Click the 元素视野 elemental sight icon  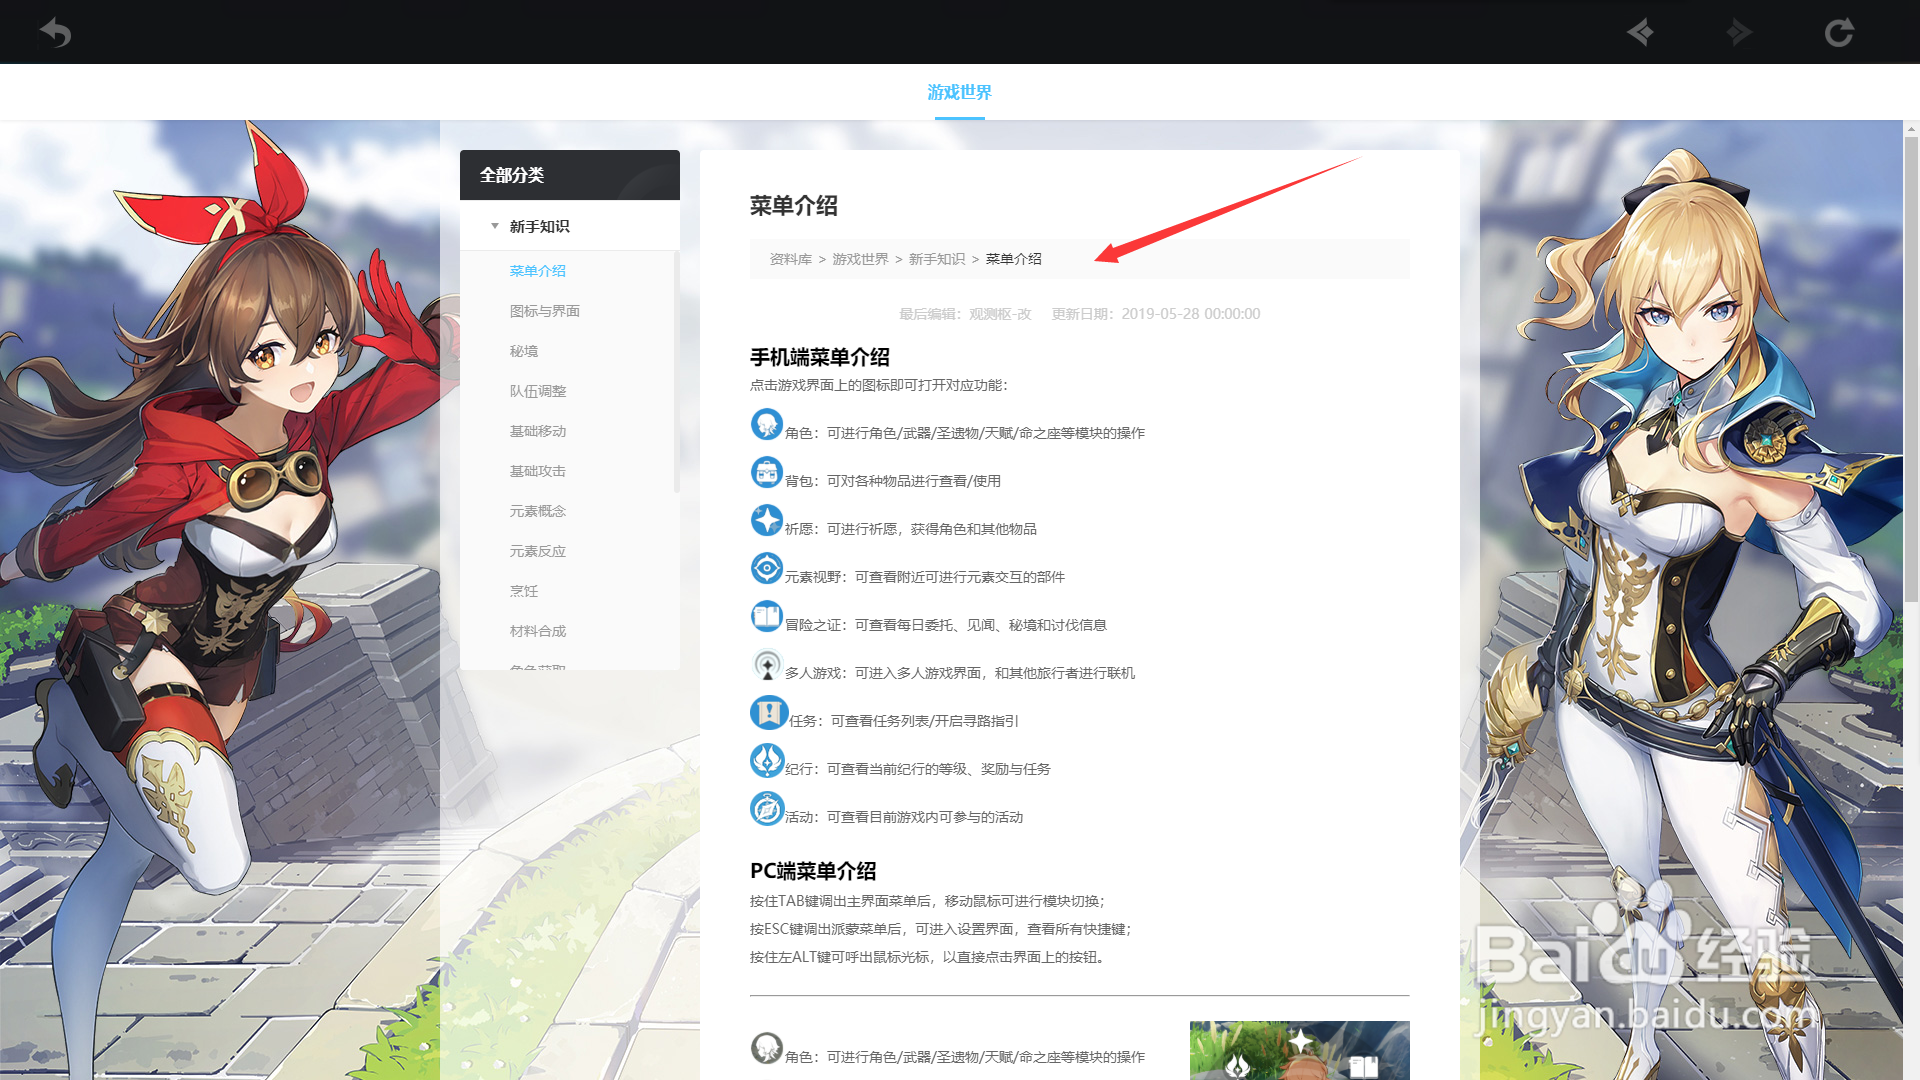tap(767, 568)
